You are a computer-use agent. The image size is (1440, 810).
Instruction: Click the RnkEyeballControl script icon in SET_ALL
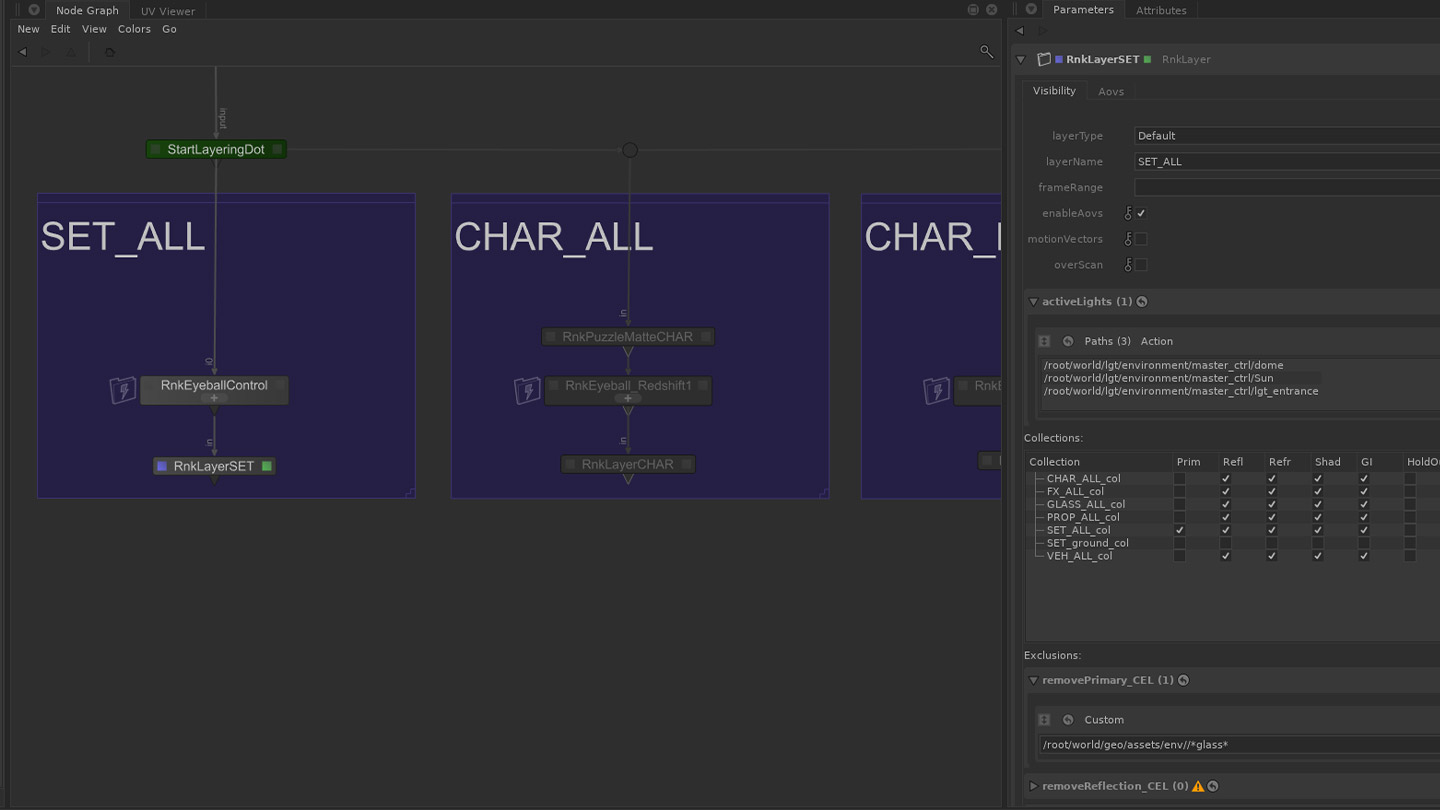coord(123,390)
